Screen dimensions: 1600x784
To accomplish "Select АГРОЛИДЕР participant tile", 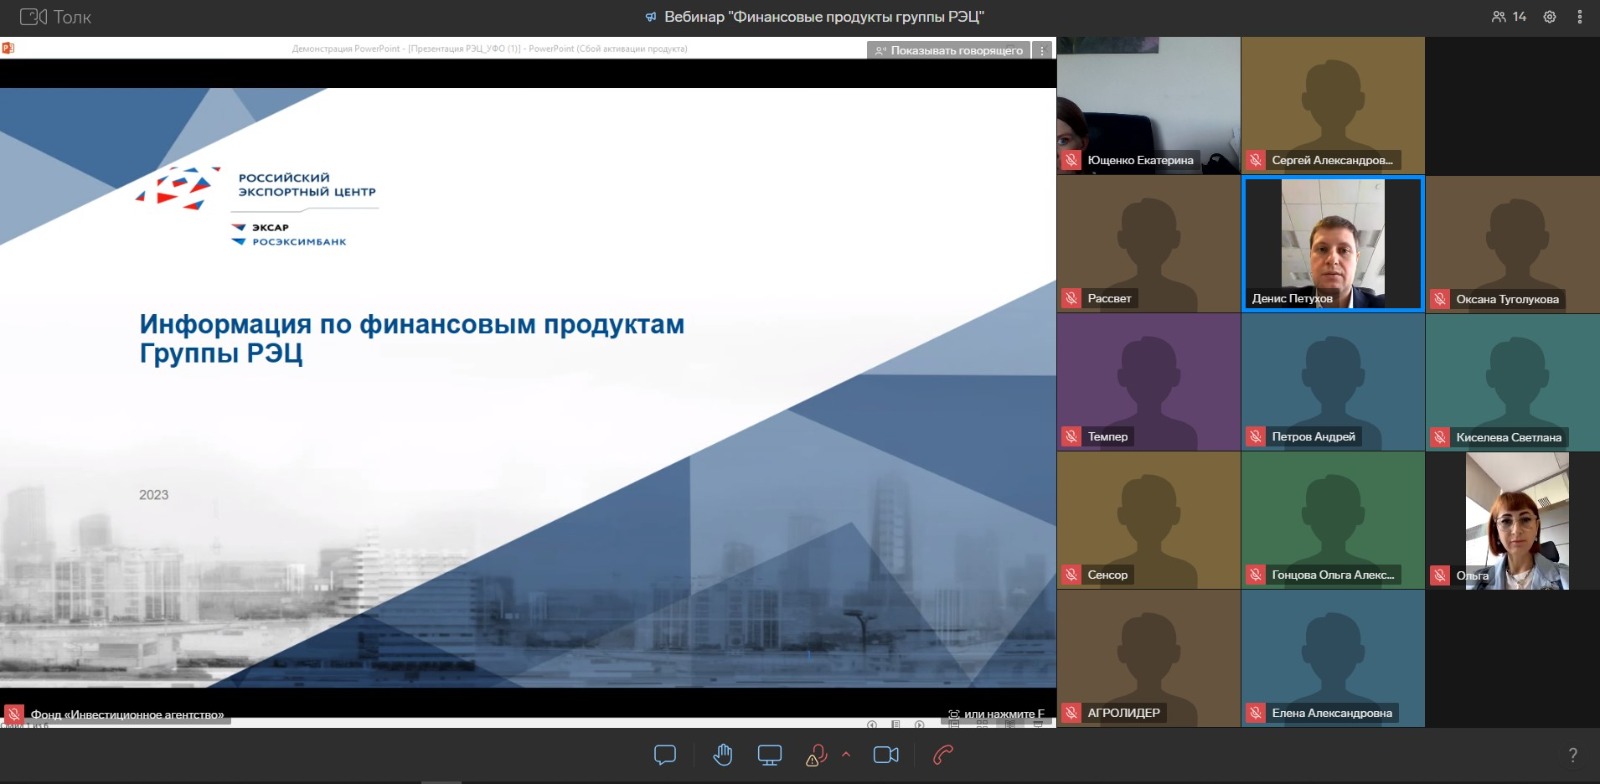I will coord(1149,658).
